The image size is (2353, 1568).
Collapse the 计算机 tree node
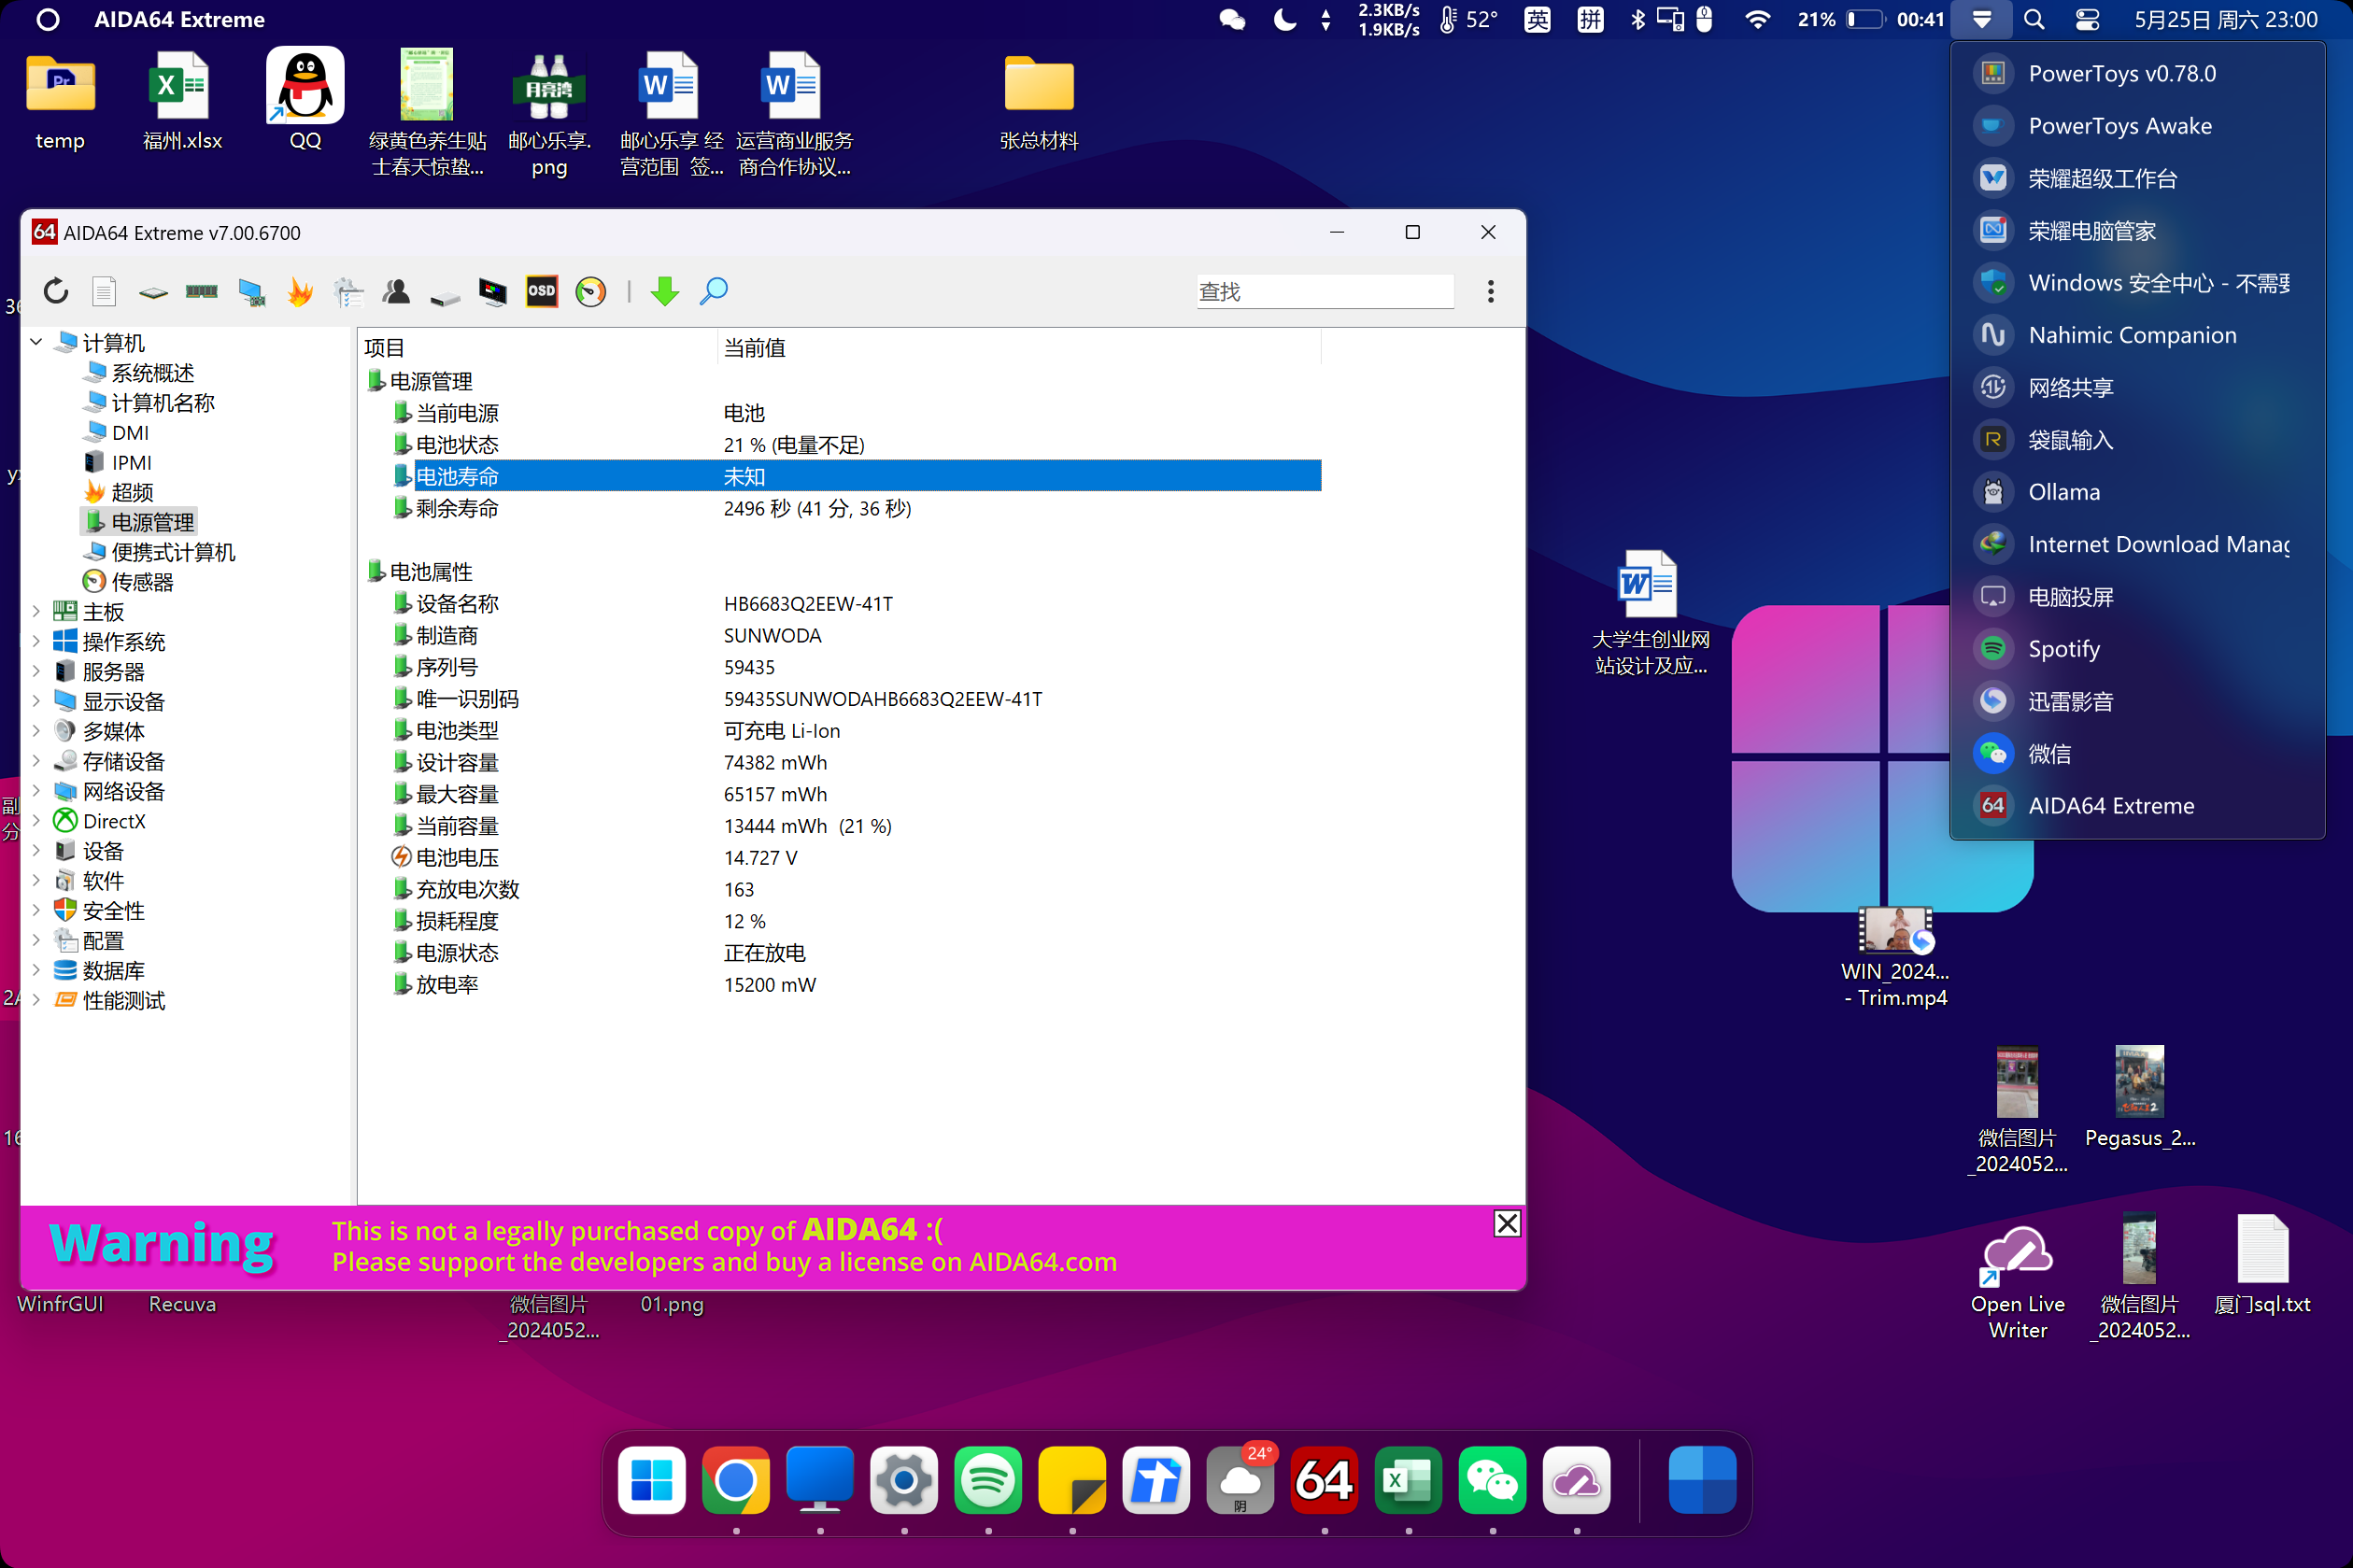point(36,342)
